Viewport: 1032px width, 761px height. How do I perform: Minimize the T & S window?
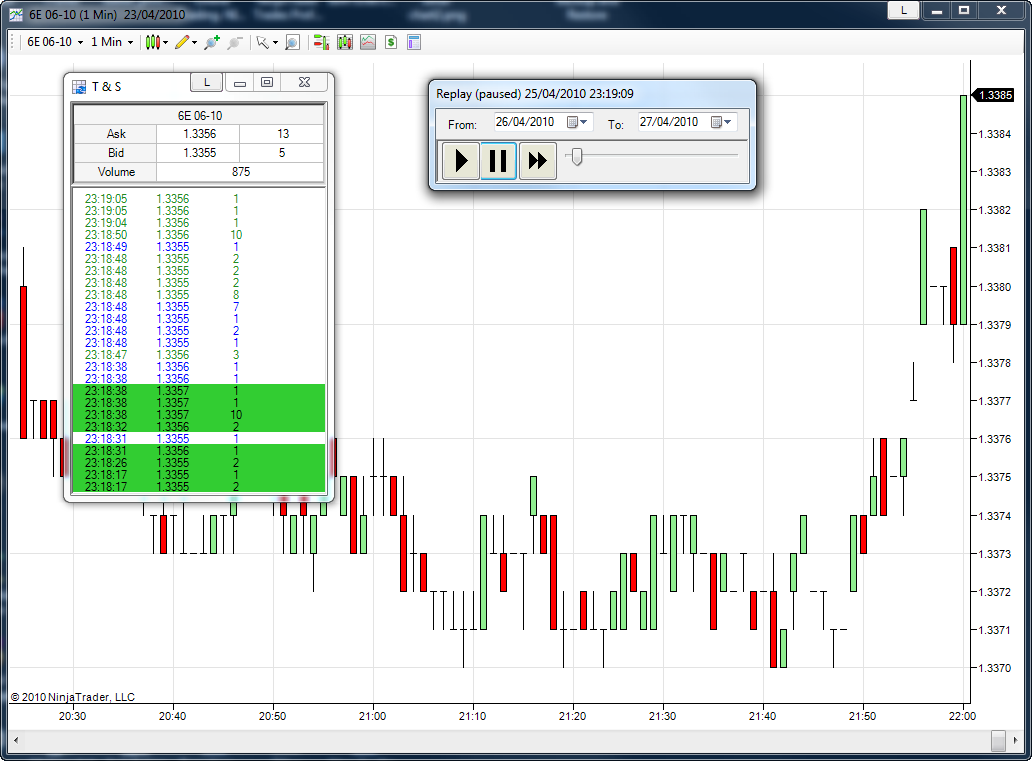pos(240,82)
